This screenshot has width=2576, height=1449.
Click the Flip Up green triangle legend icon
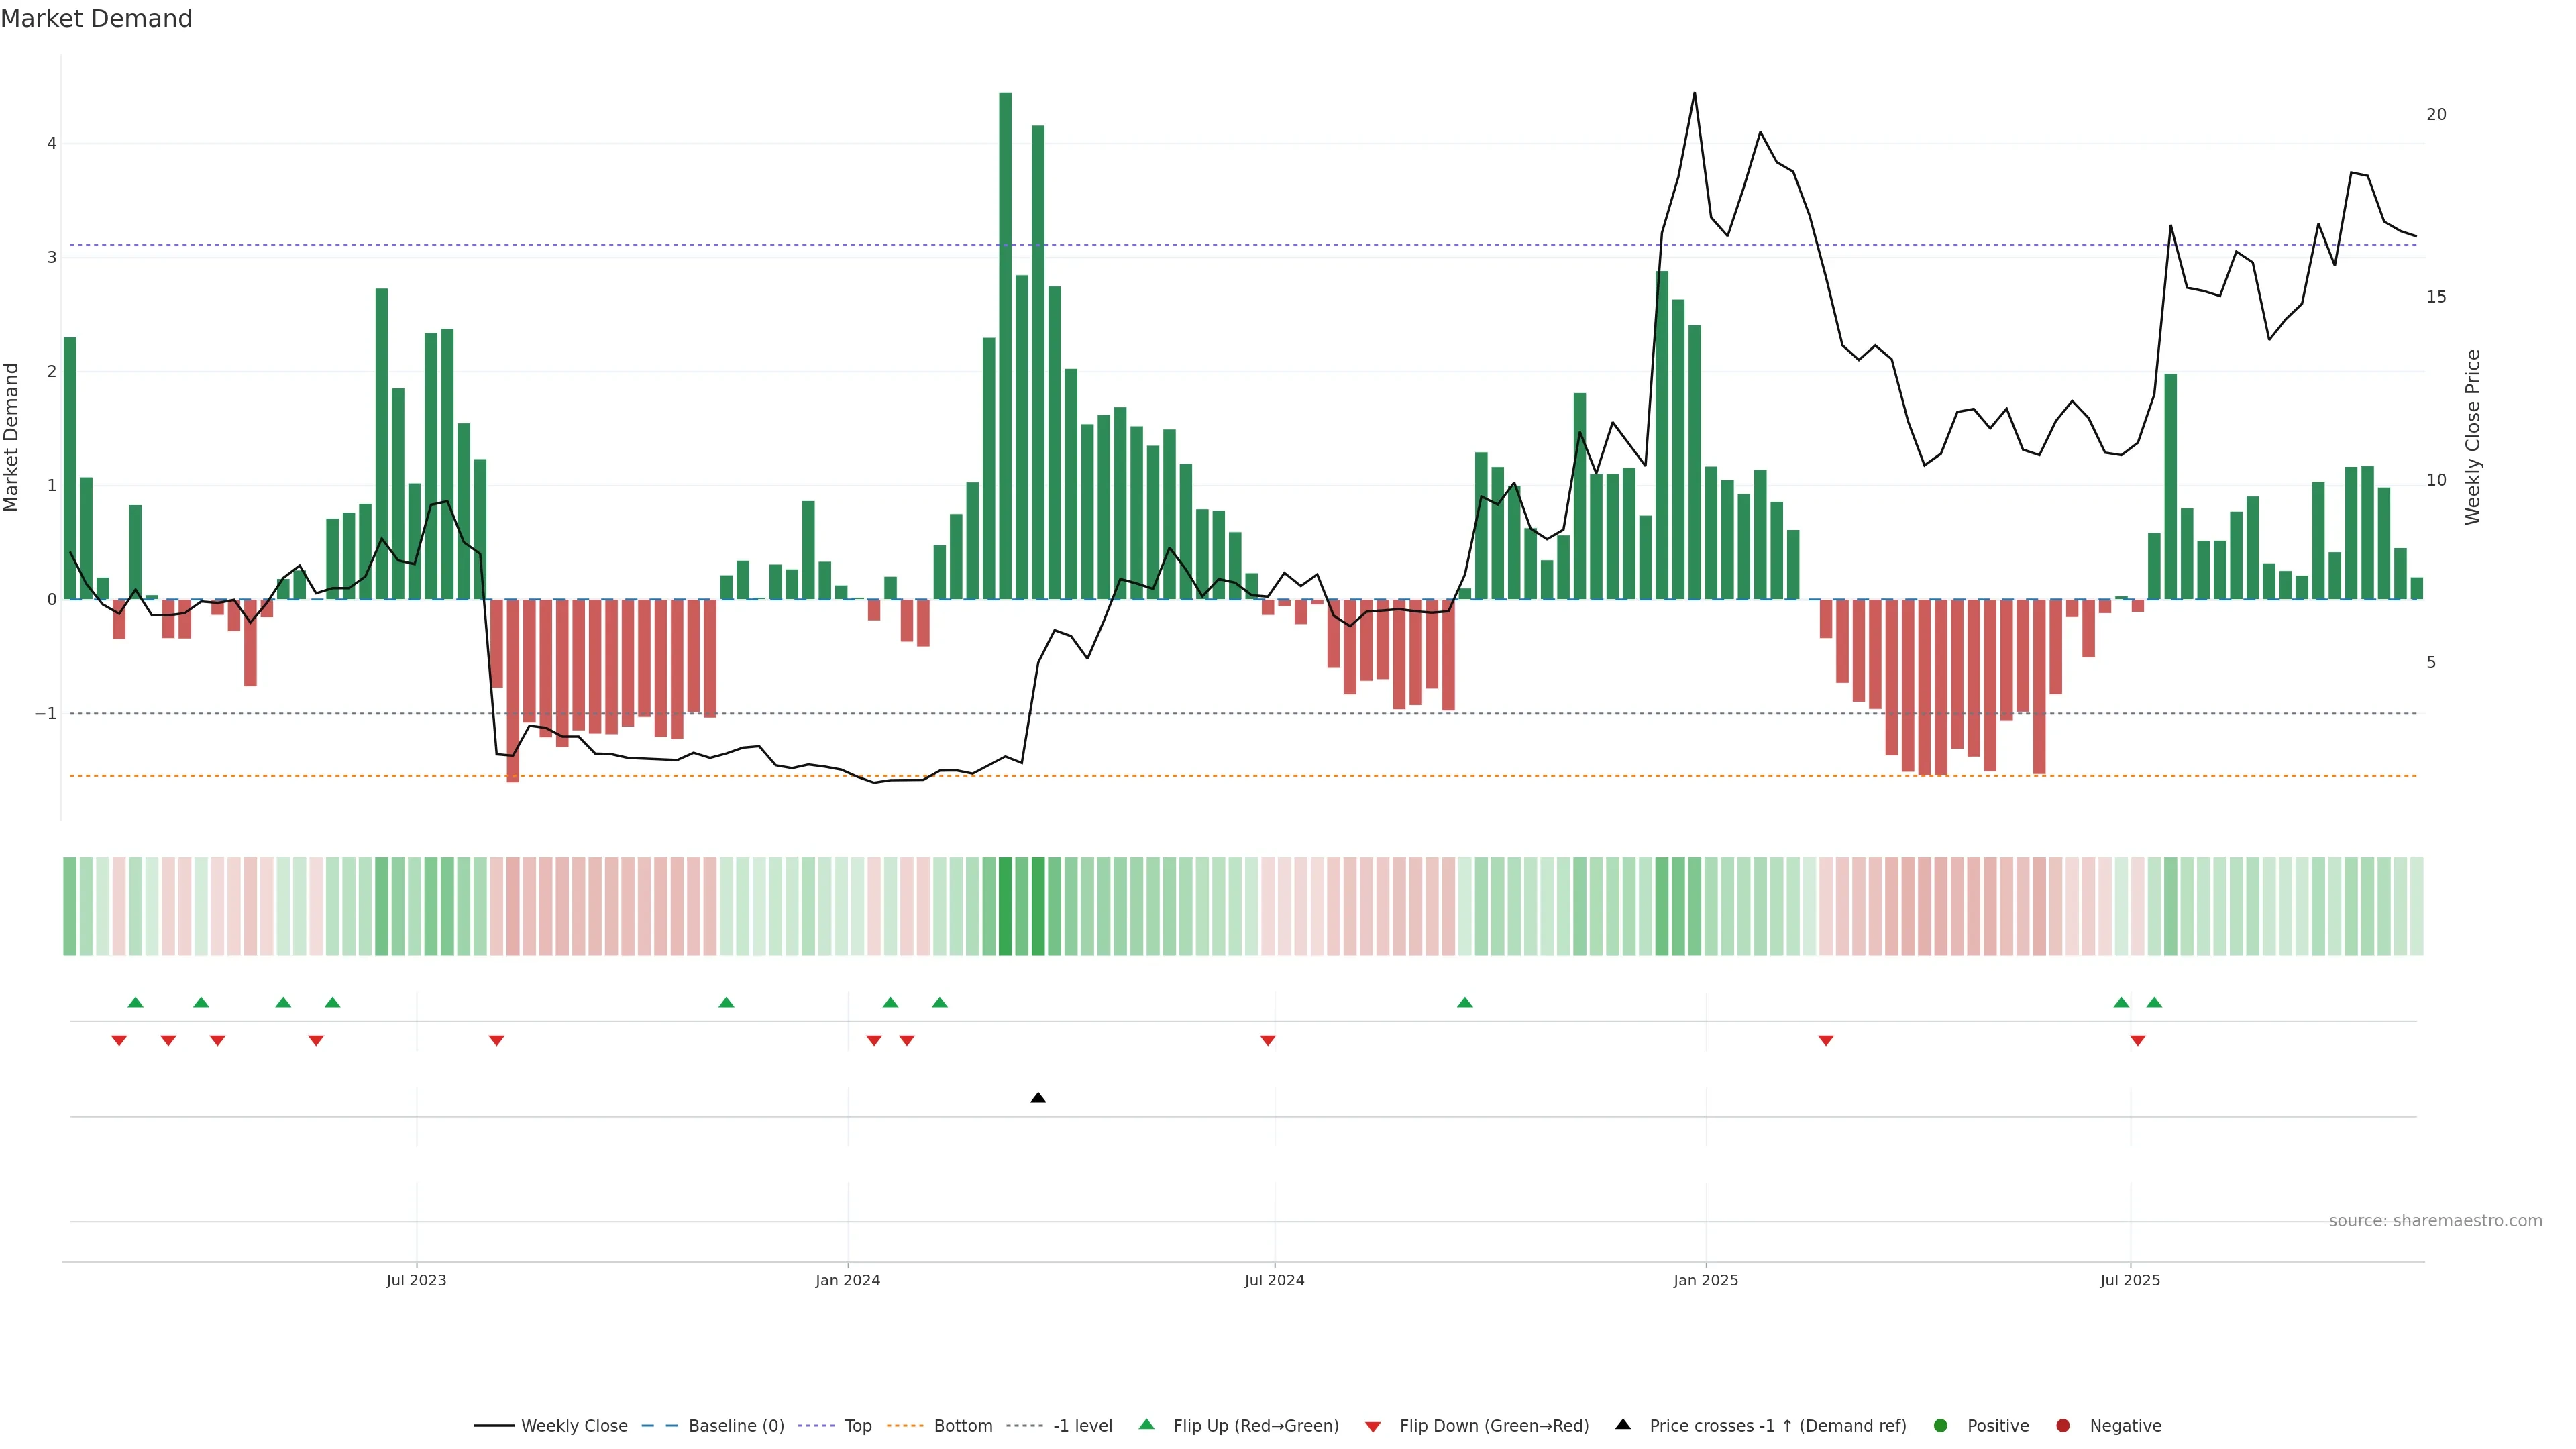point(1147,1425)
